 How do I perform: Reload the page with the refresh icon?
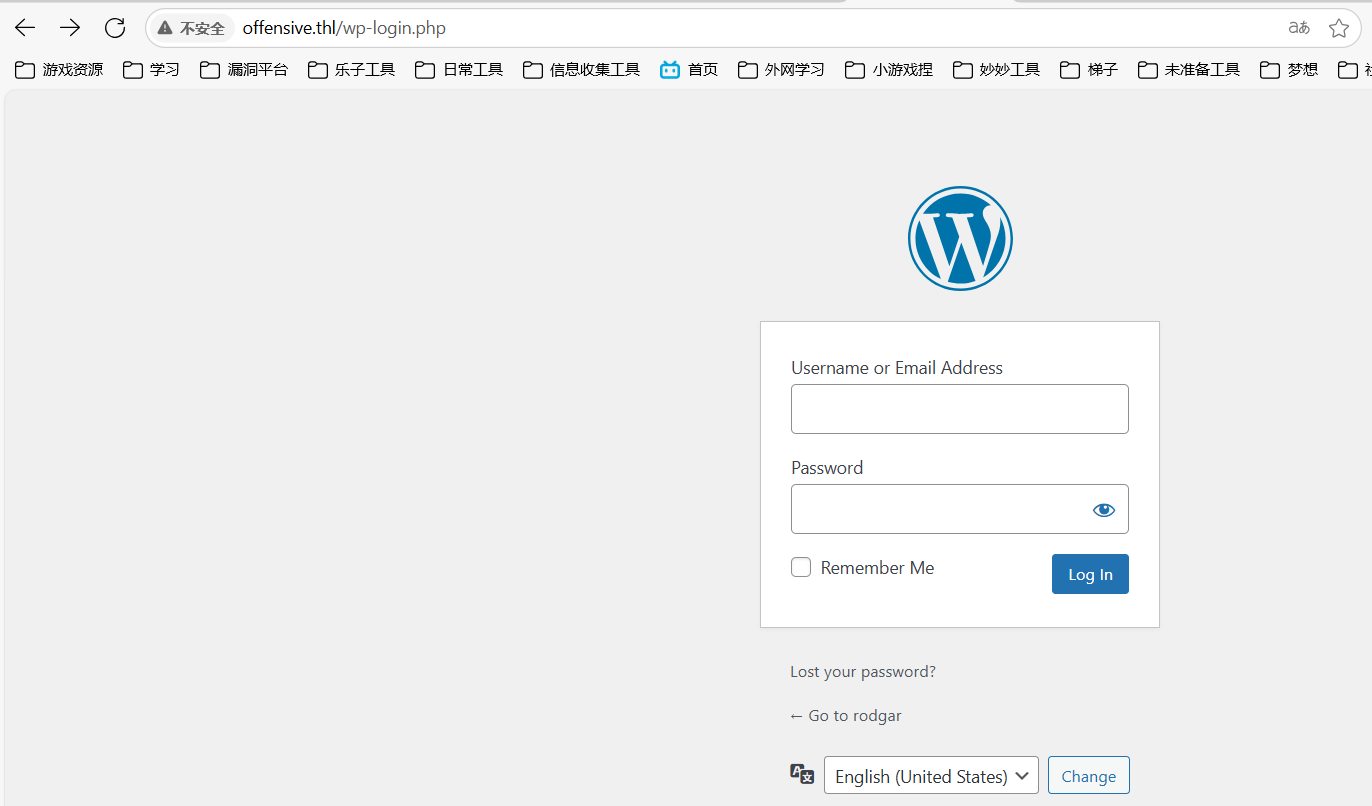[115, 28]
